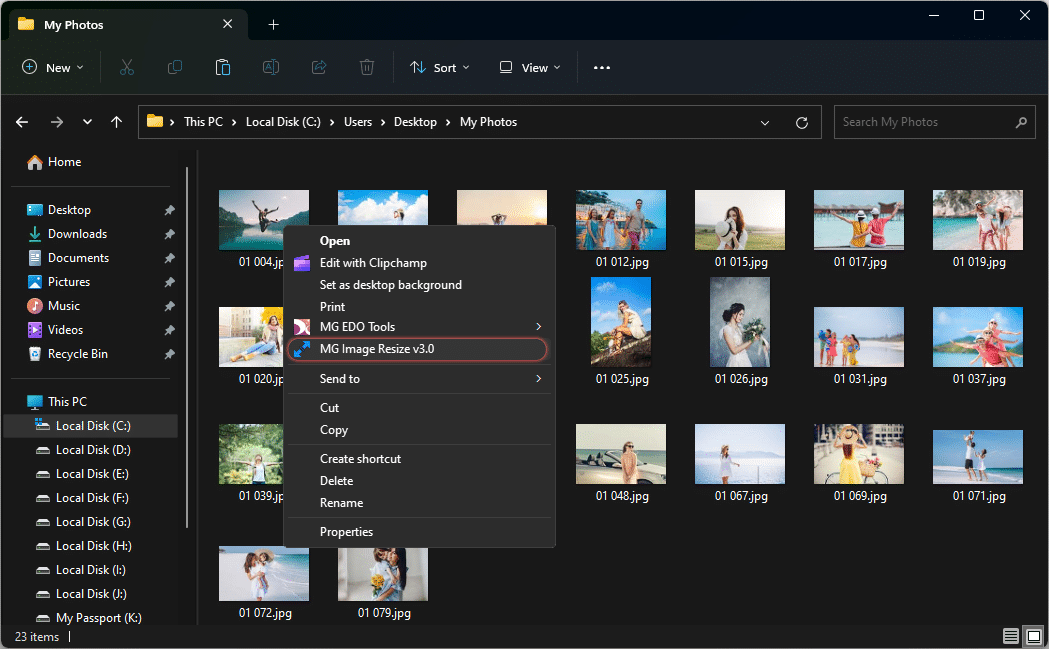Switch to large thumbnails view in status bar

pyautogui.click(x=1034, y=636)
